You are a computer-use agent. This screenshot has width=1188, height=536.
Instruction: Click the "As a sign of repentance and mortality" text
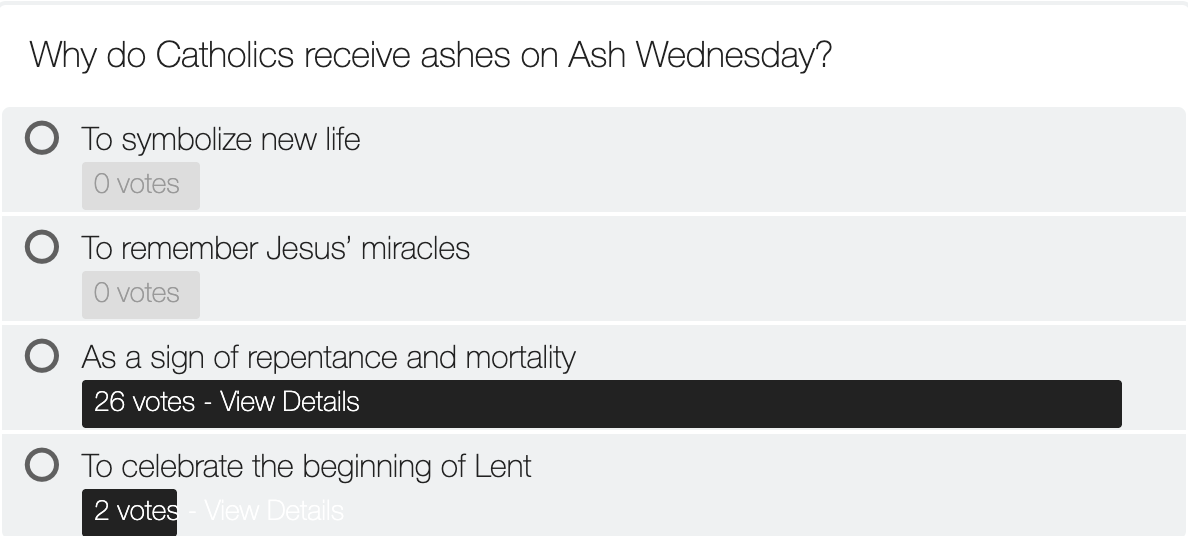pyautogui.click(x=329, y=358)
